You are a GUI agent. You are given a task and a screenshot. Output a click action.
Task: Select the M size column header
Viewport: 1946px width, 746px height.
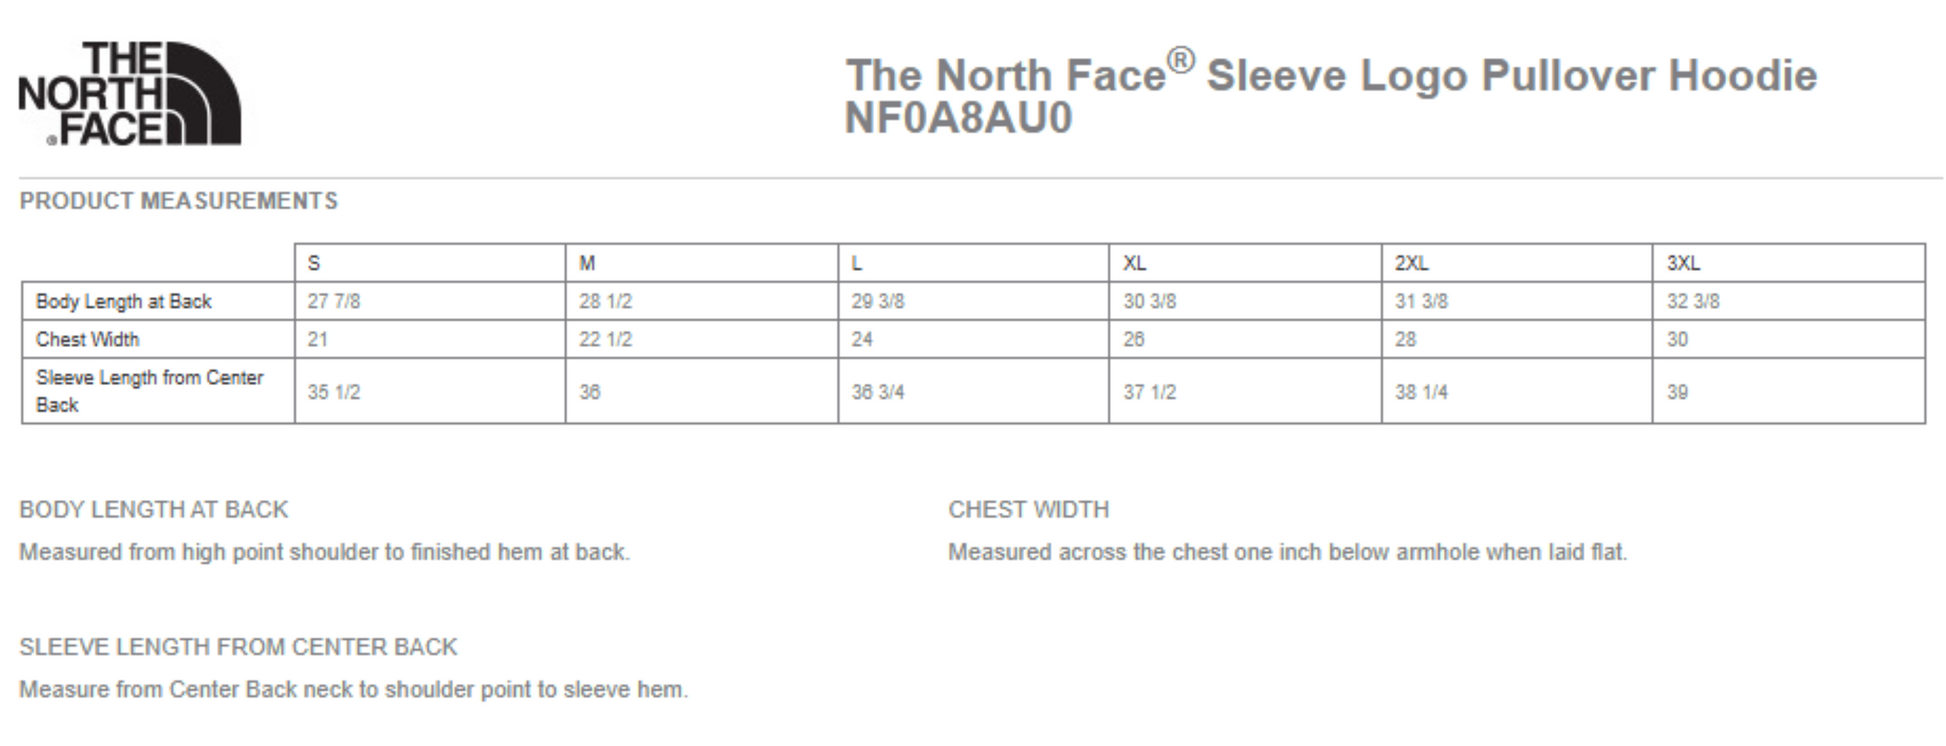(x=587, y=263)
